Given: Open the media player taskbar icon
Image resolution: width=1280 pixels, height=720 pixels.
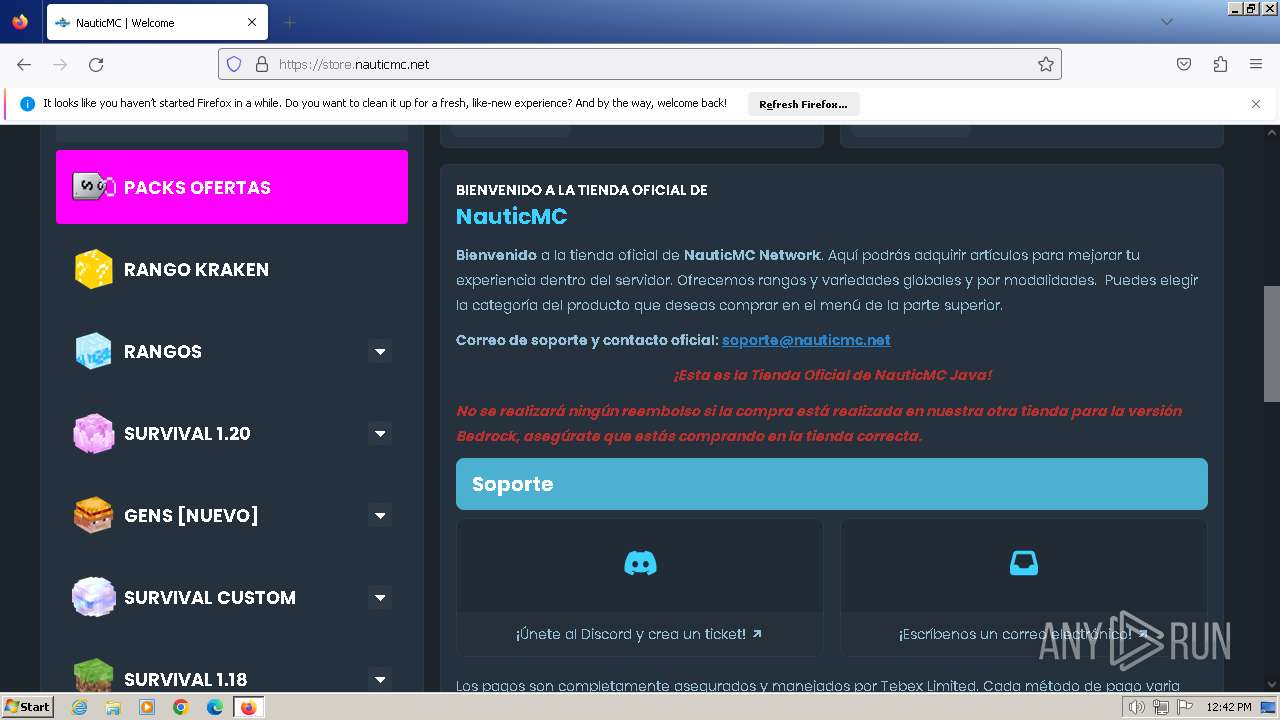Looking at the screenshot, I should coord(147,707).
